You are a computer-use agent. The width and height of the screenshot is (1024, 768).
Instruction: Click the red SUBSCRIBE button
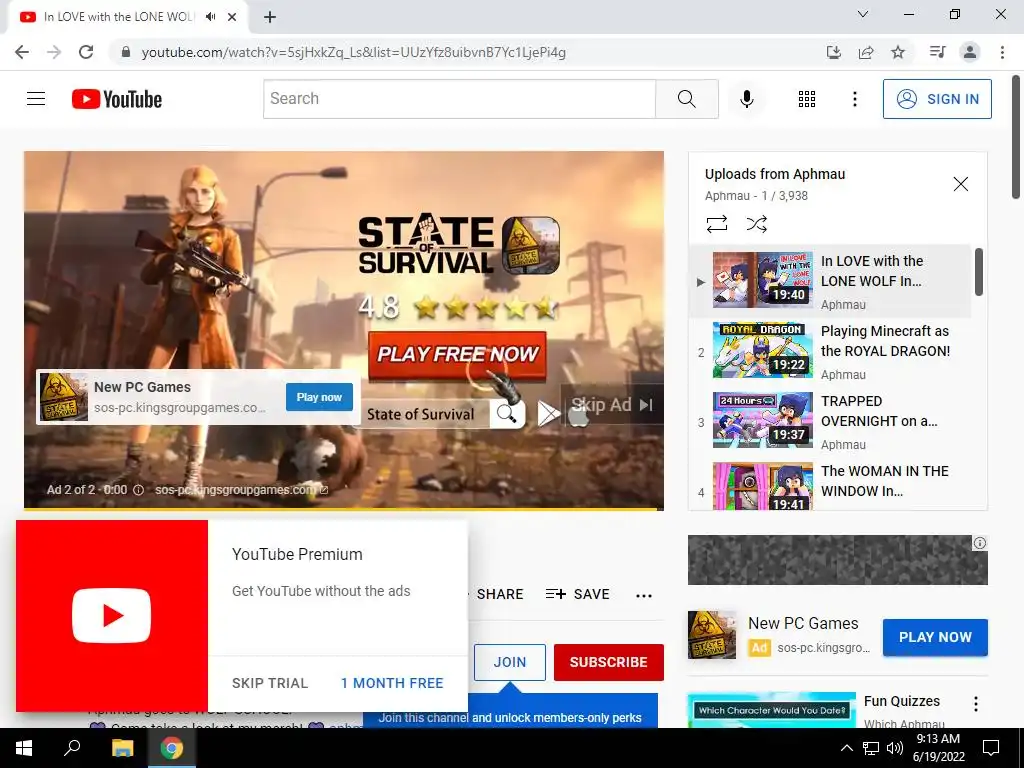click(x=609, y=662)
